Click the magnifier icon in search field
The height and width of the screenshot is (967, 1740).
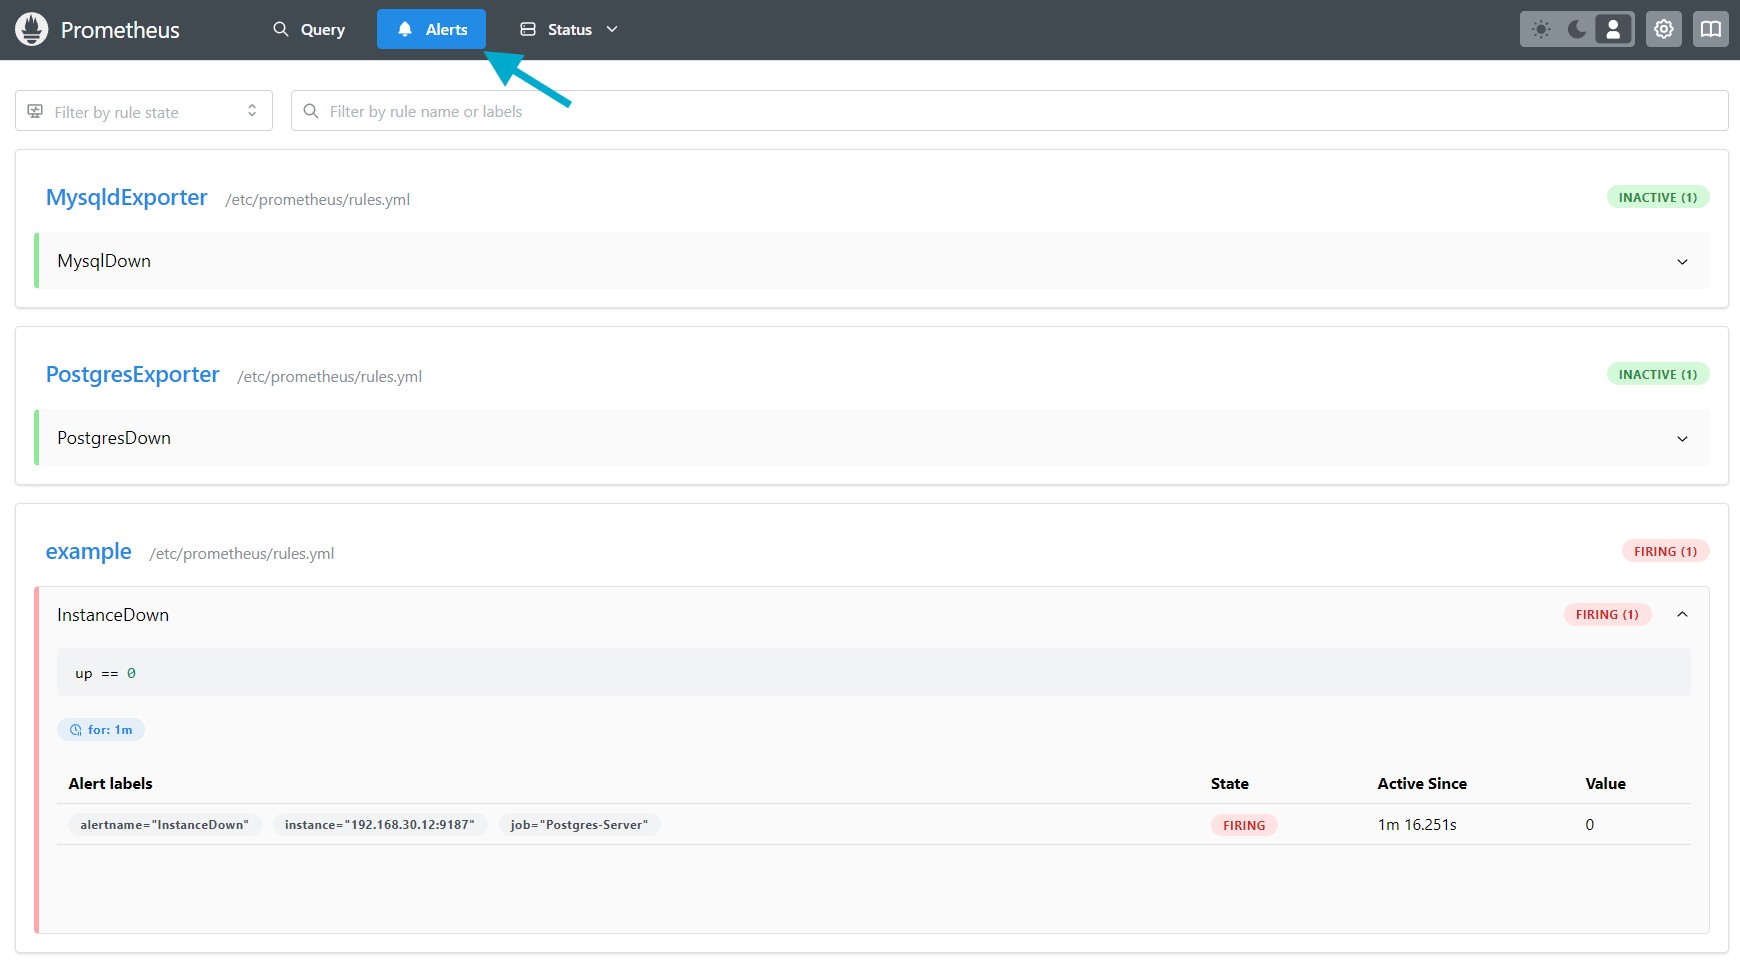(311, 111)
